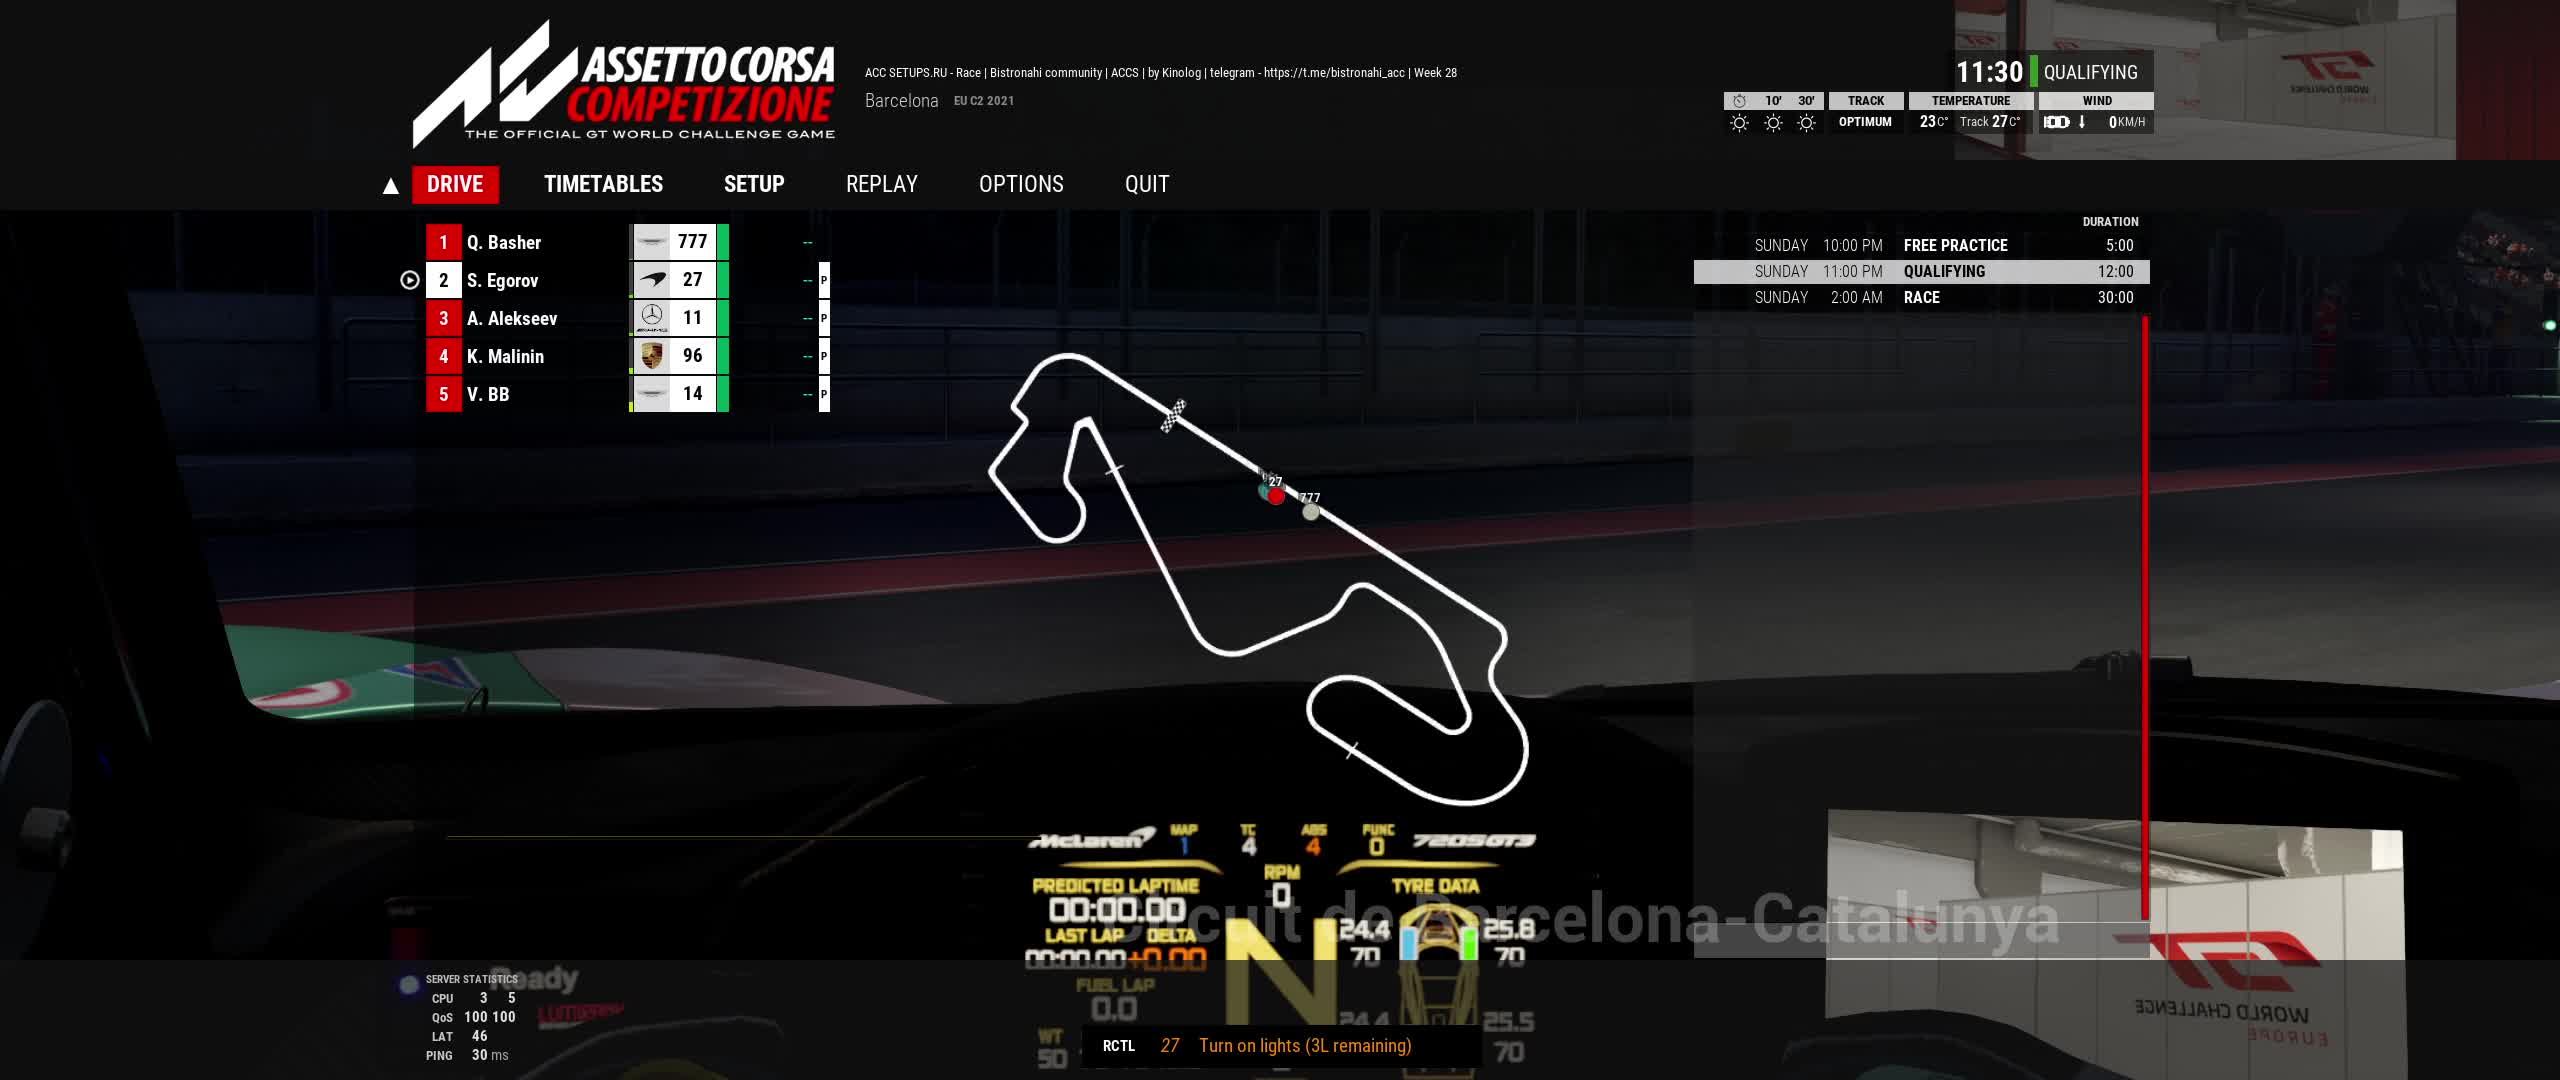Click the wind direction car icon
2560x1080 pixels.
pos(2056,122)
